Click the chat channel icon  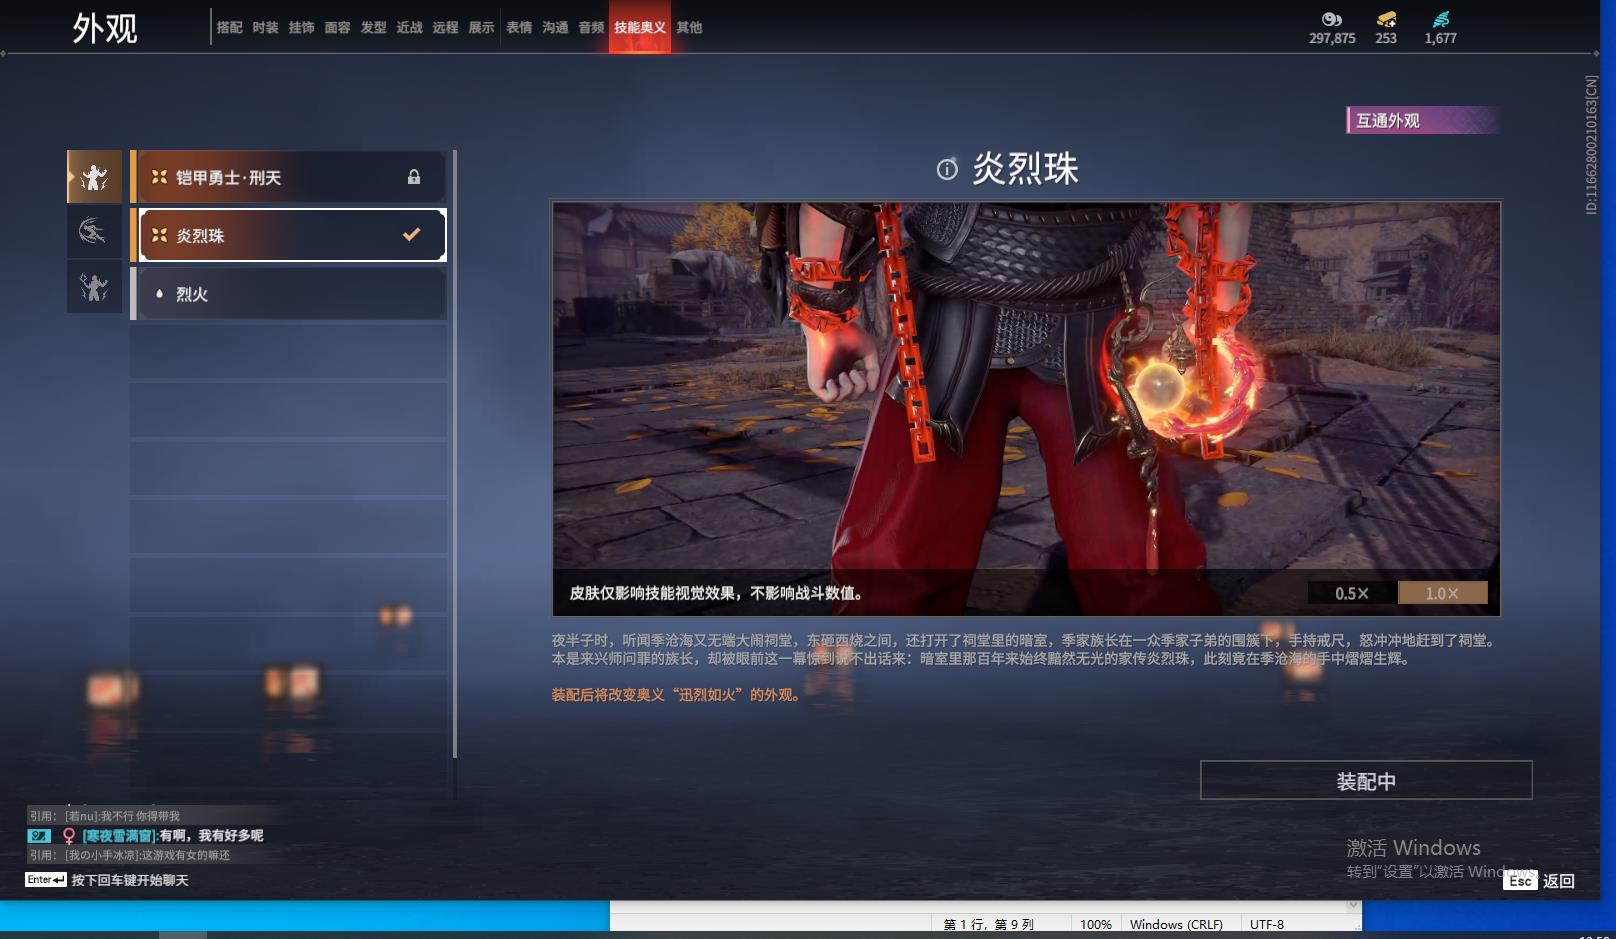point(39,835)
